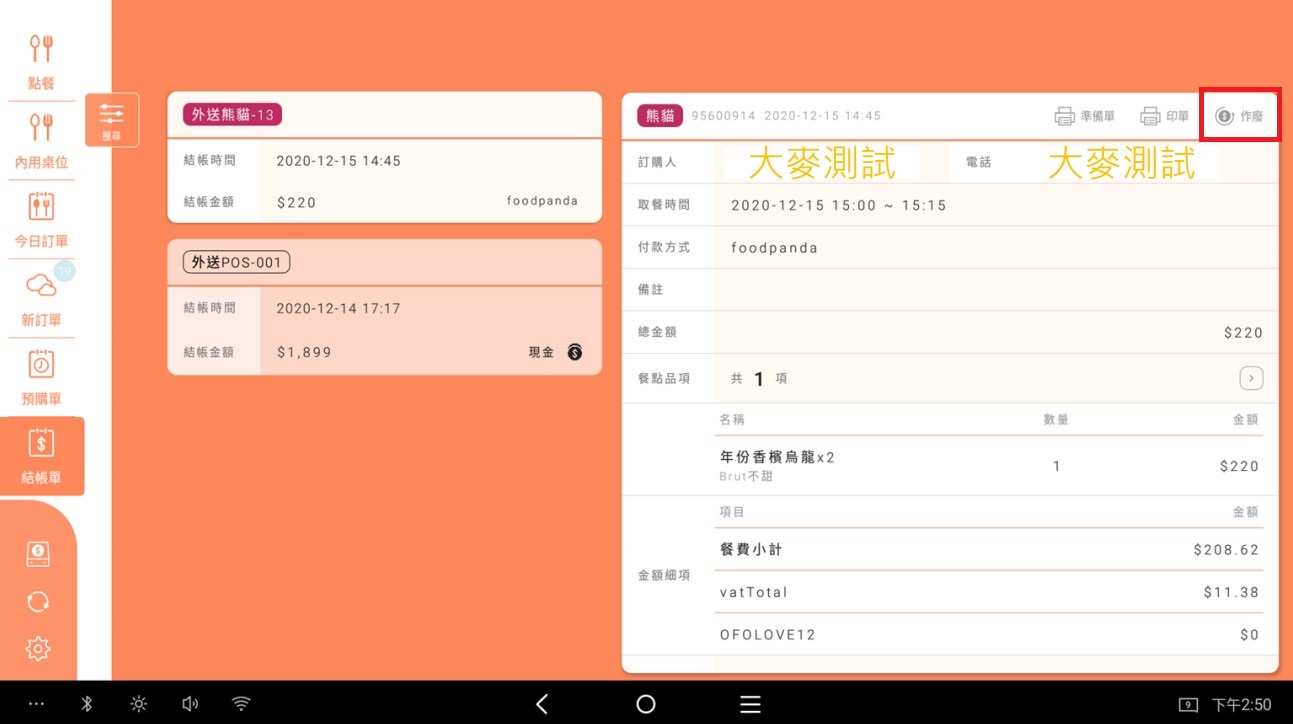Click the sync refresh icon in sidebar
Screen dimensions: 1293x724
click(x=38, y=601)
